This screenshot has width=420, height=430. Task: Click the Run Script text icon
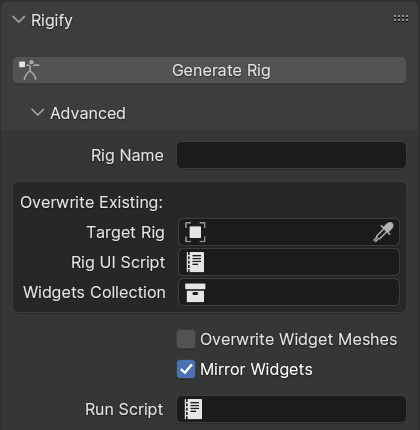(x=193, y=409)
